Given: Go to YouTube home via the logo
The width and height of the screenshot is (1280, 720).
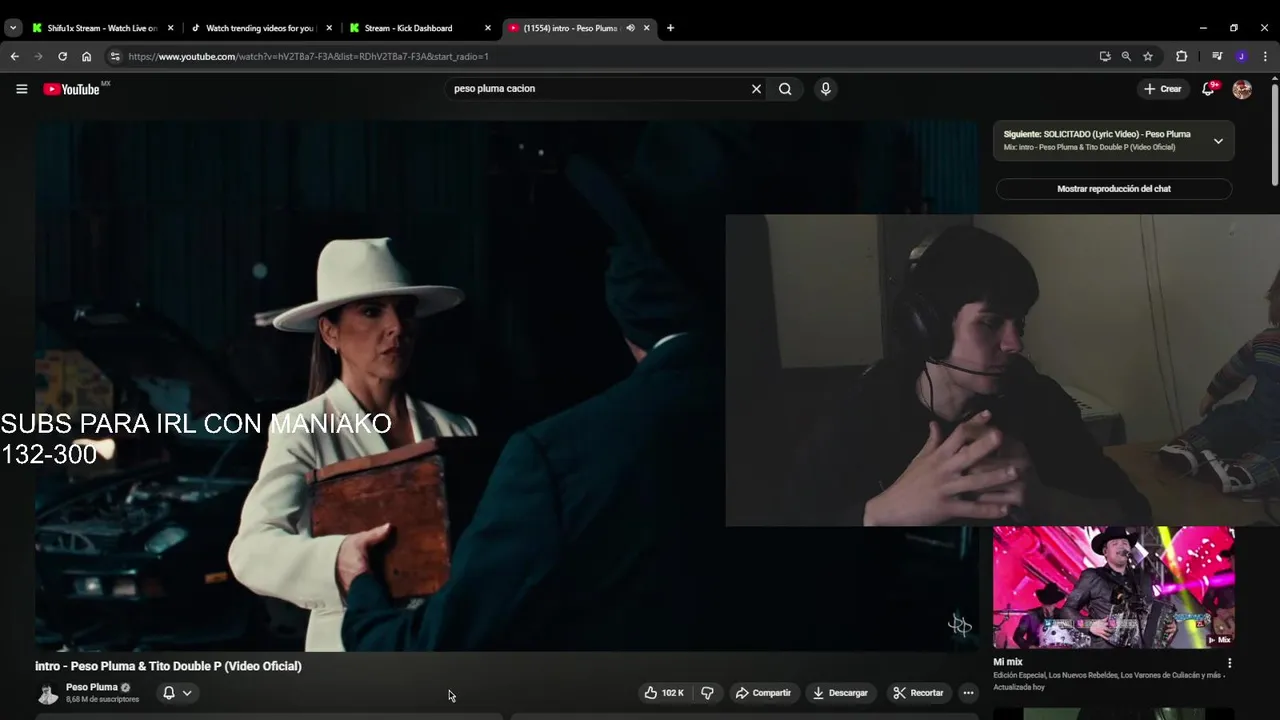Looking at the screenshot, I should coord(72,89).
